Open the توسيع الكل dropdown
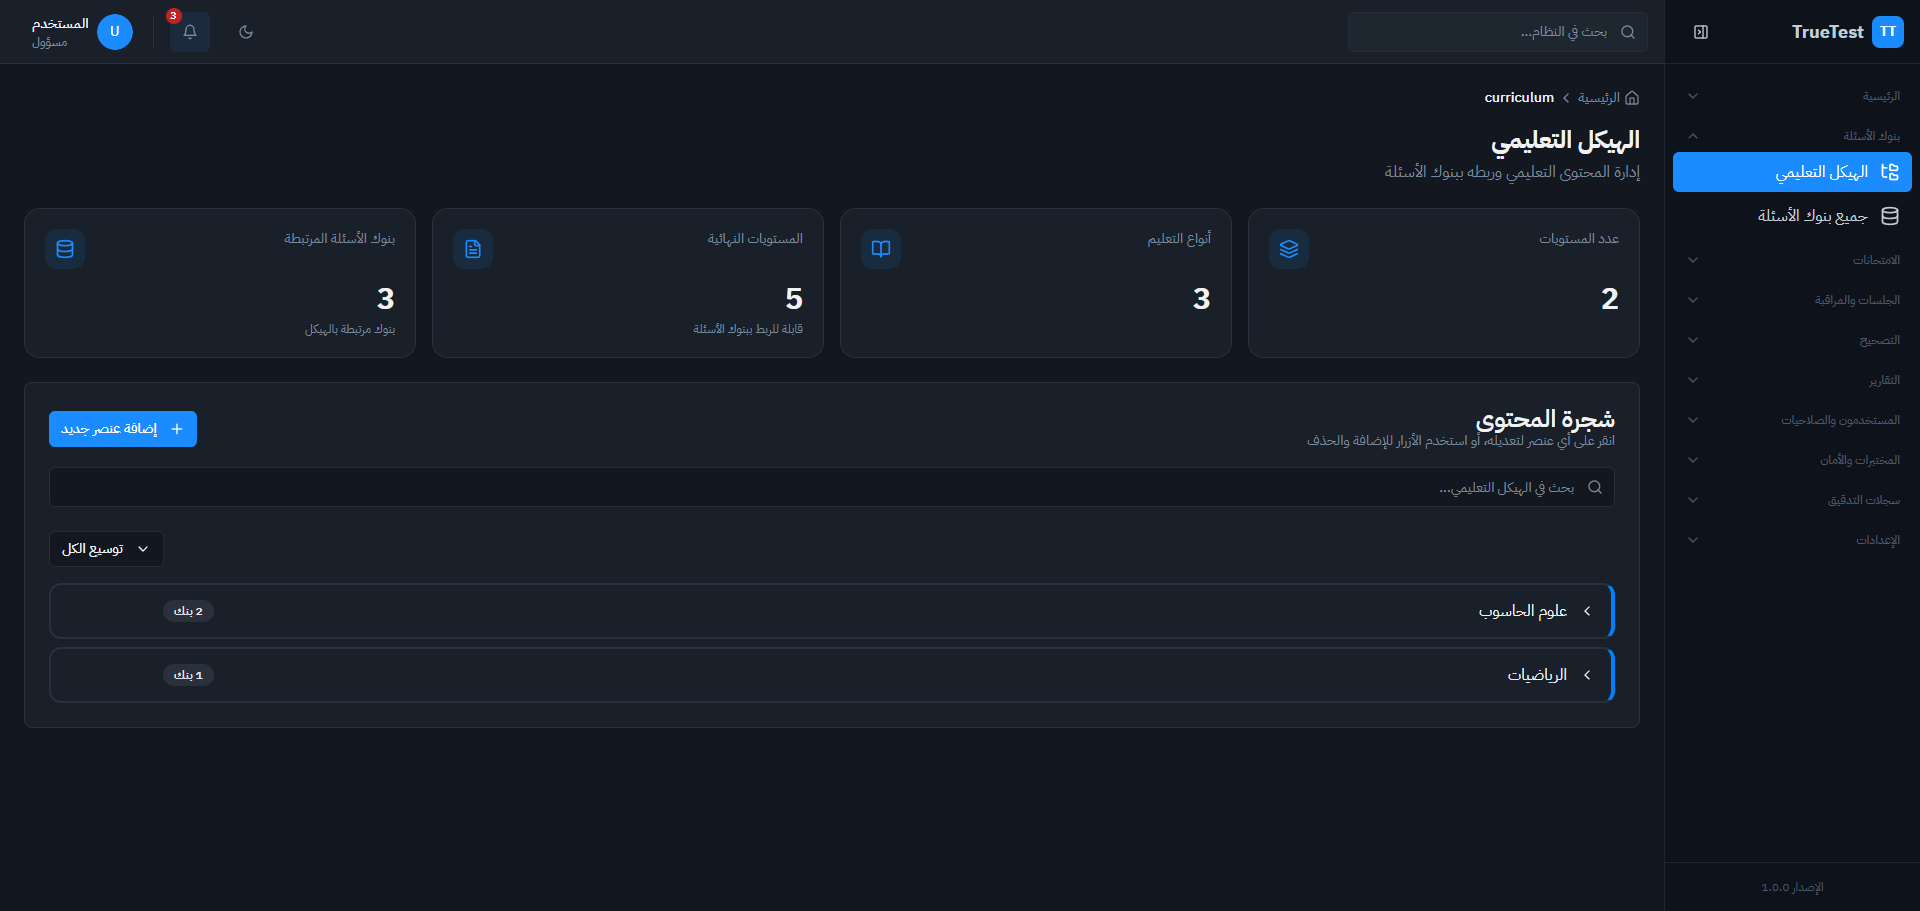1920x911 pixels. (x=106, y=549)
